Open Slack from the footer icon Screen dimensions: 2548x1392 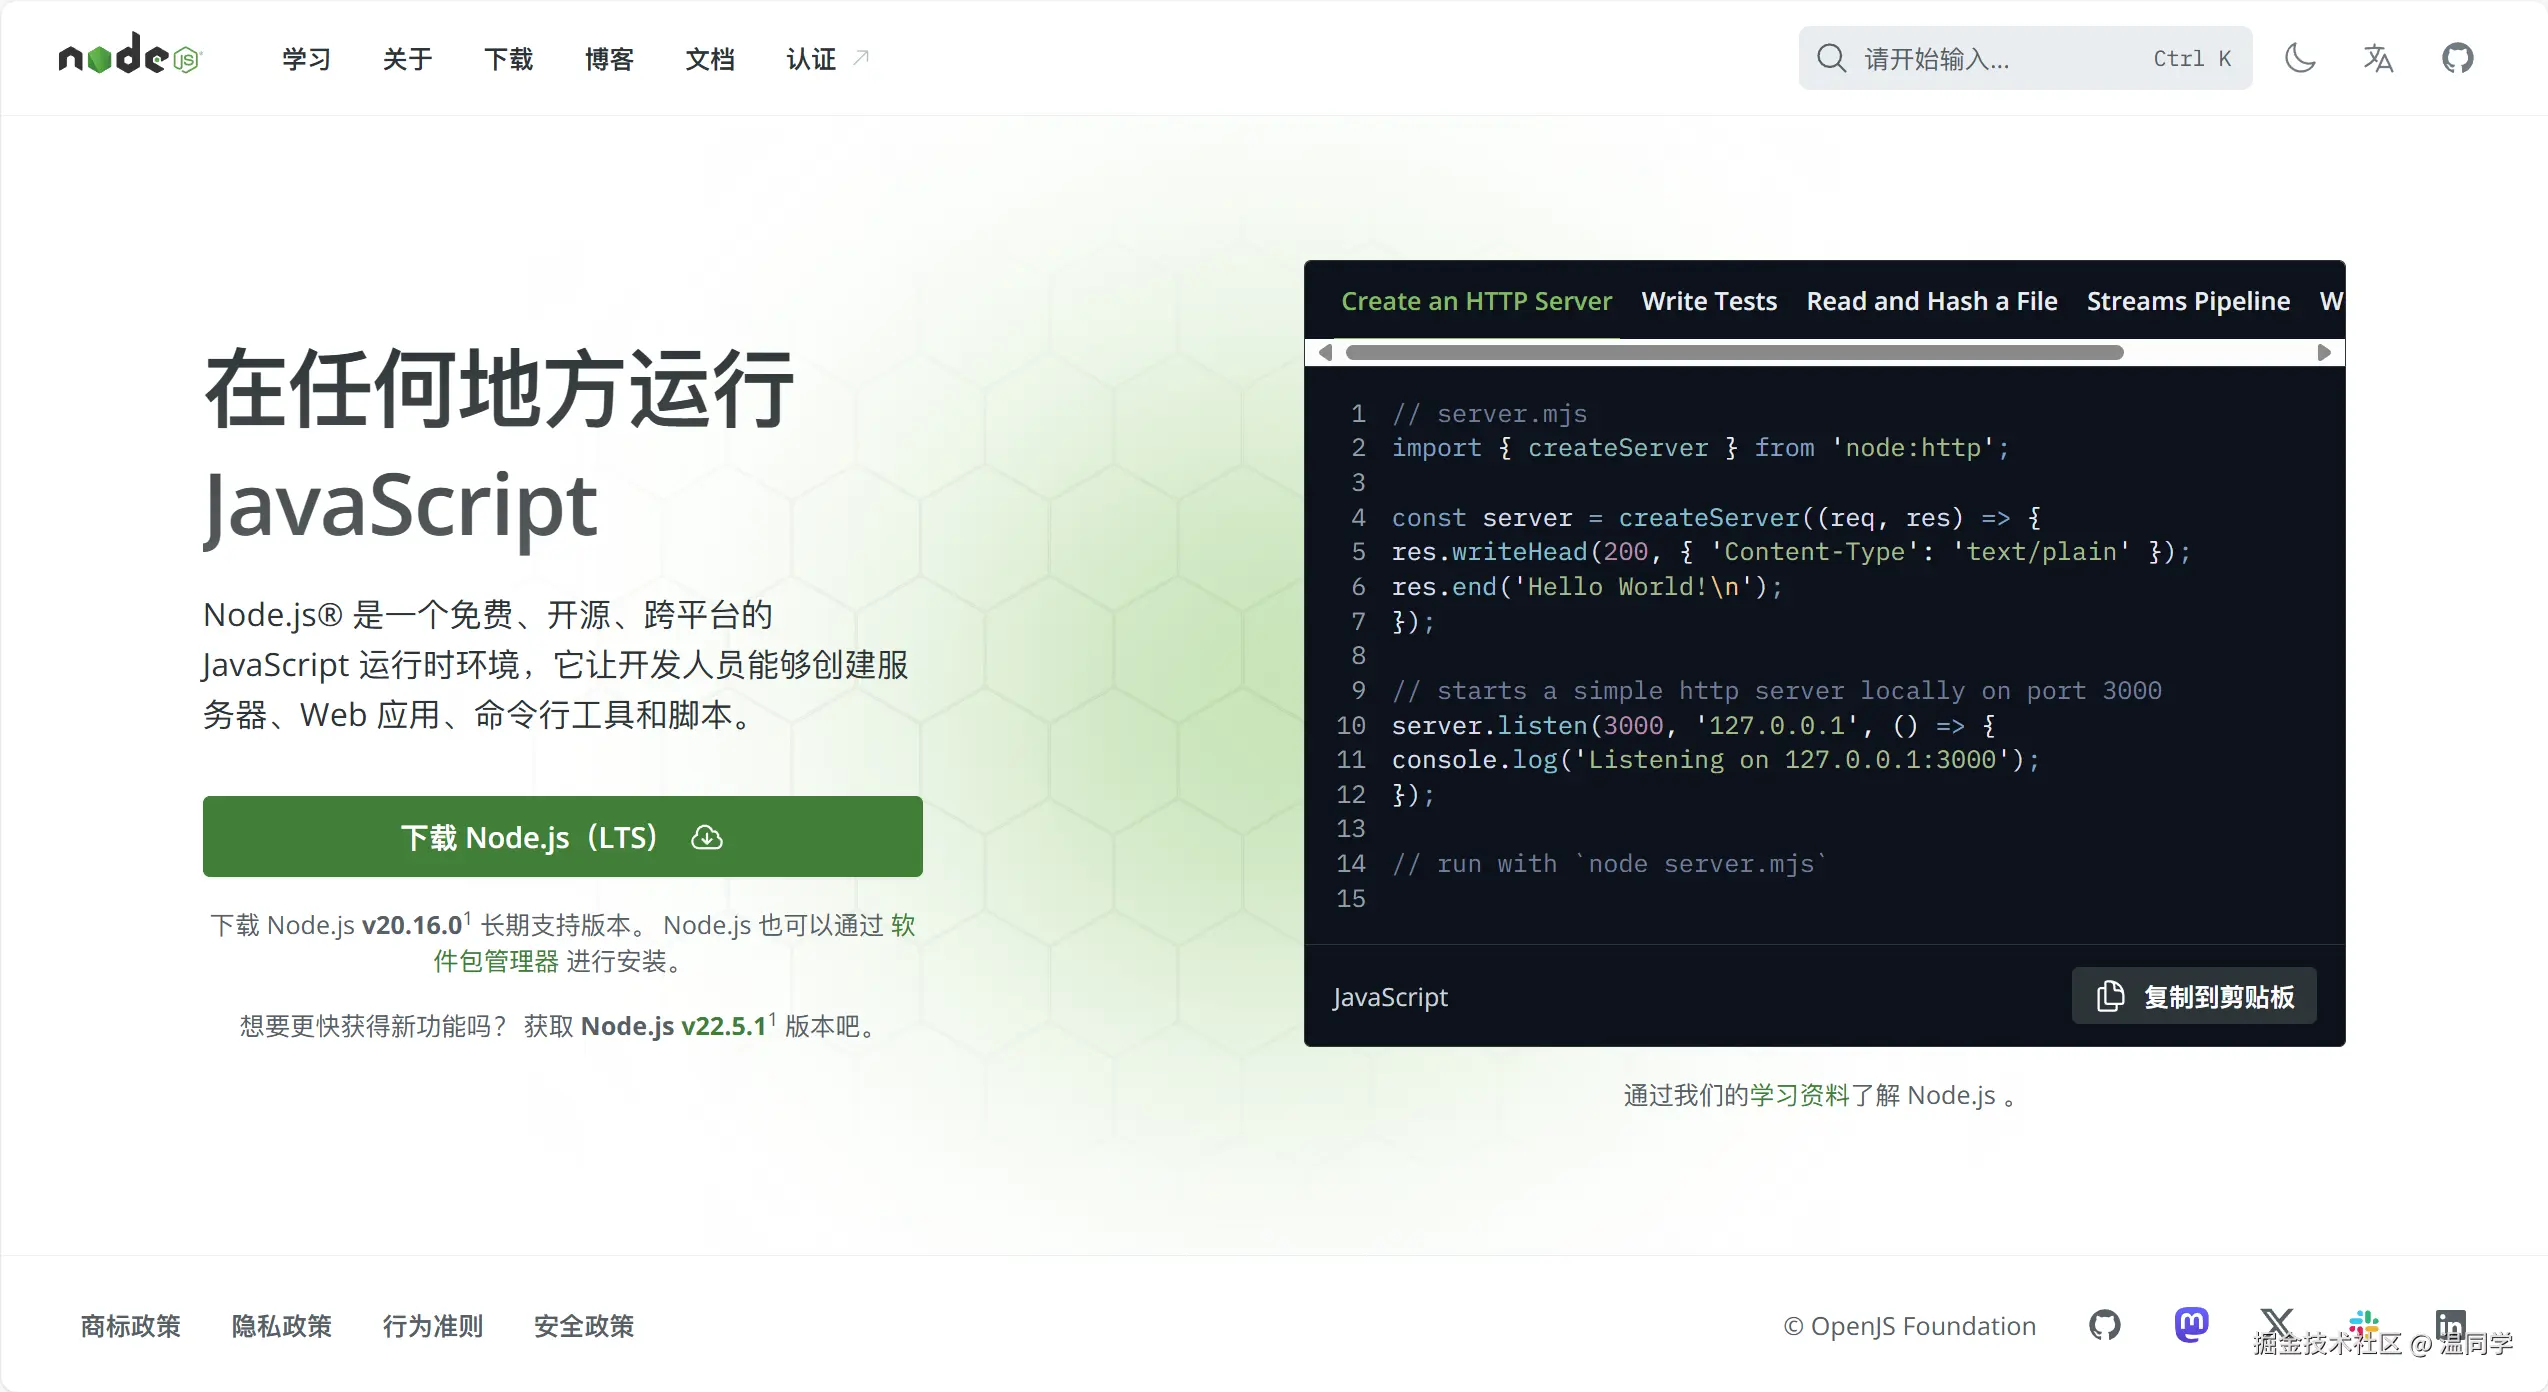click(x=2363, y=1324)
